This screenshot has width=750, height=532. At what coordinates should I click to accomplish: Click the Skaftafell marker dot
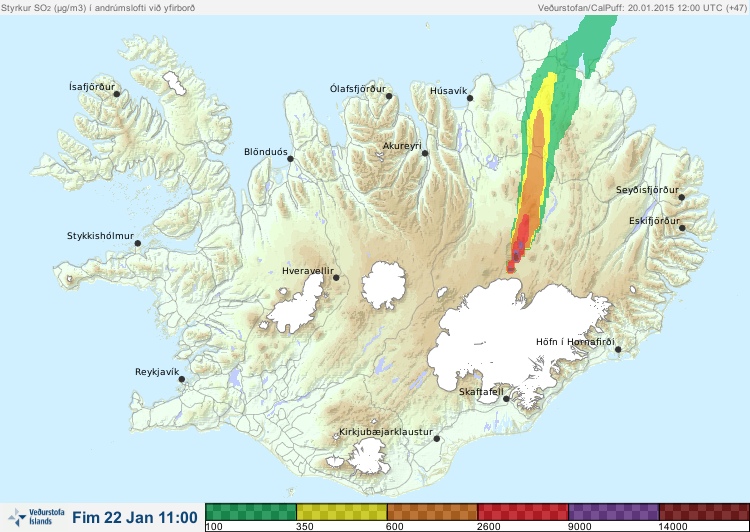[x=506, y=399]
